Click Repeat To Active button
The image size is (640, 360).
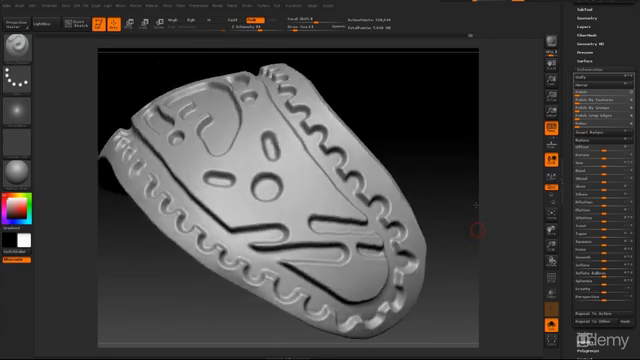click(x=603, y=313)
